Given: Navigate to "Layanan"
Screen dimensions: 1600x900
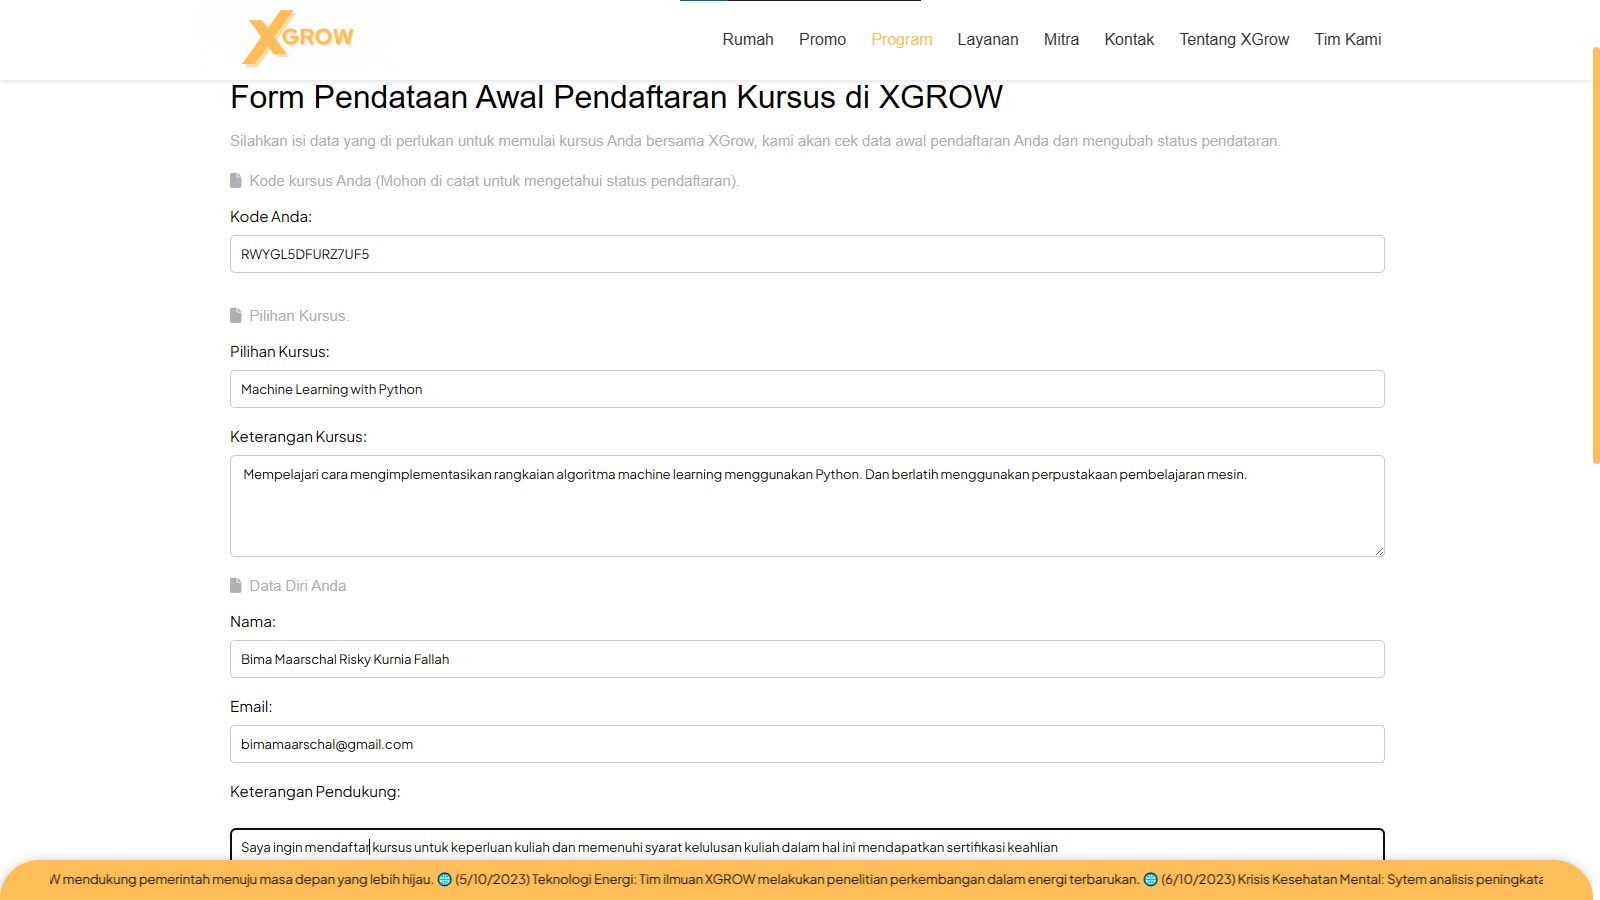Looking at the screenshot, I should (987, 39).
